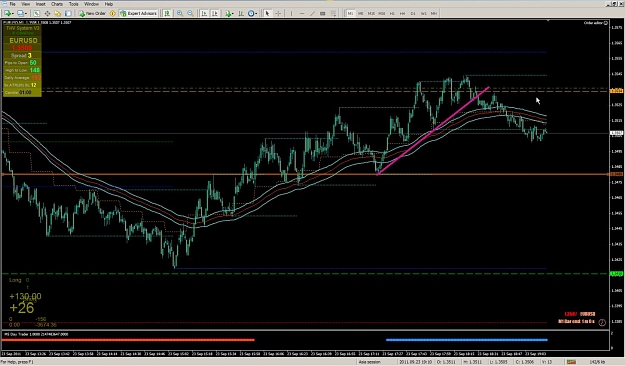Switch chart to M30 timeframe
625x366 pixels.
click(x=381, y=14)
